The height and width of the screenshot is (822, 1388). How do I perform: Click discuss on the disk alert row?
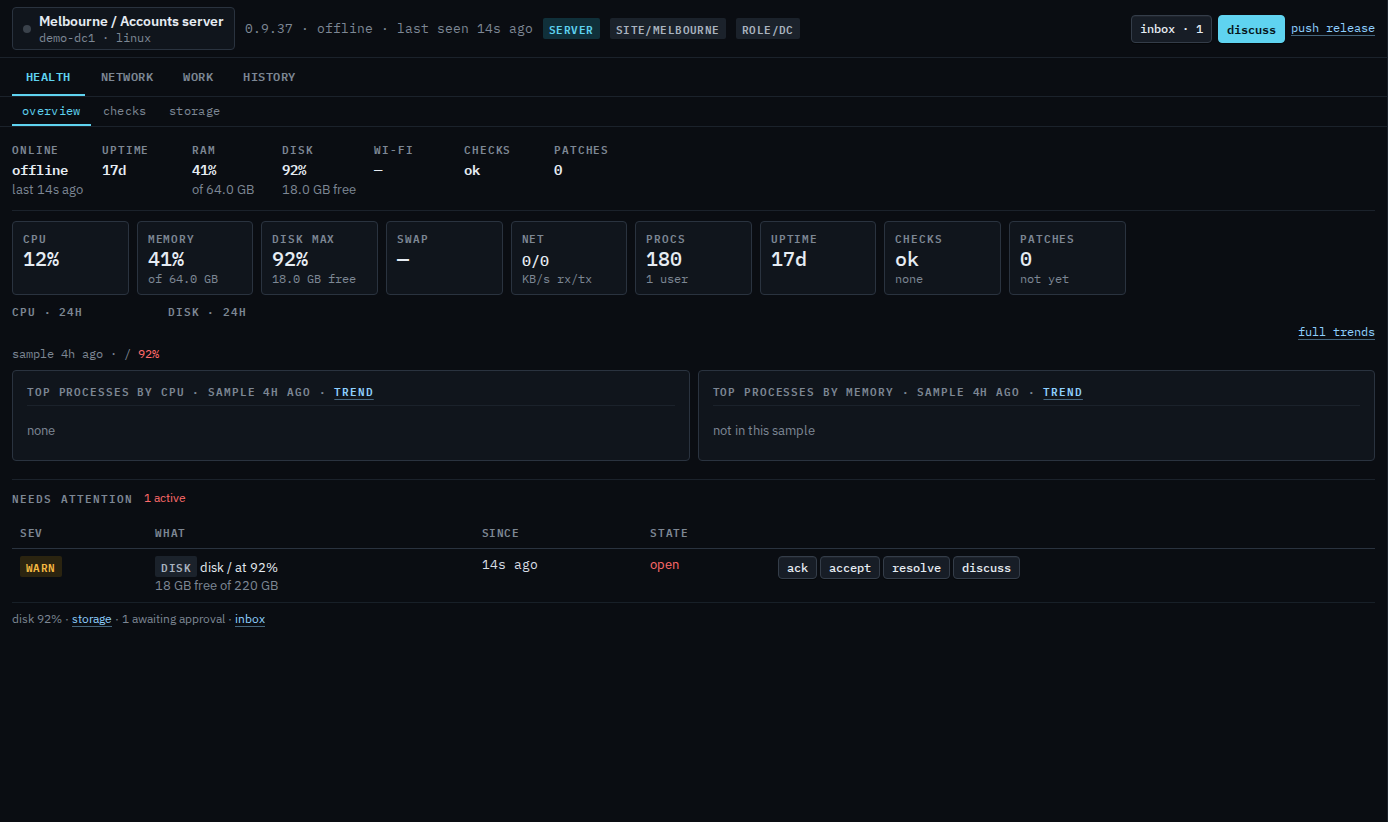pos(986,568)
